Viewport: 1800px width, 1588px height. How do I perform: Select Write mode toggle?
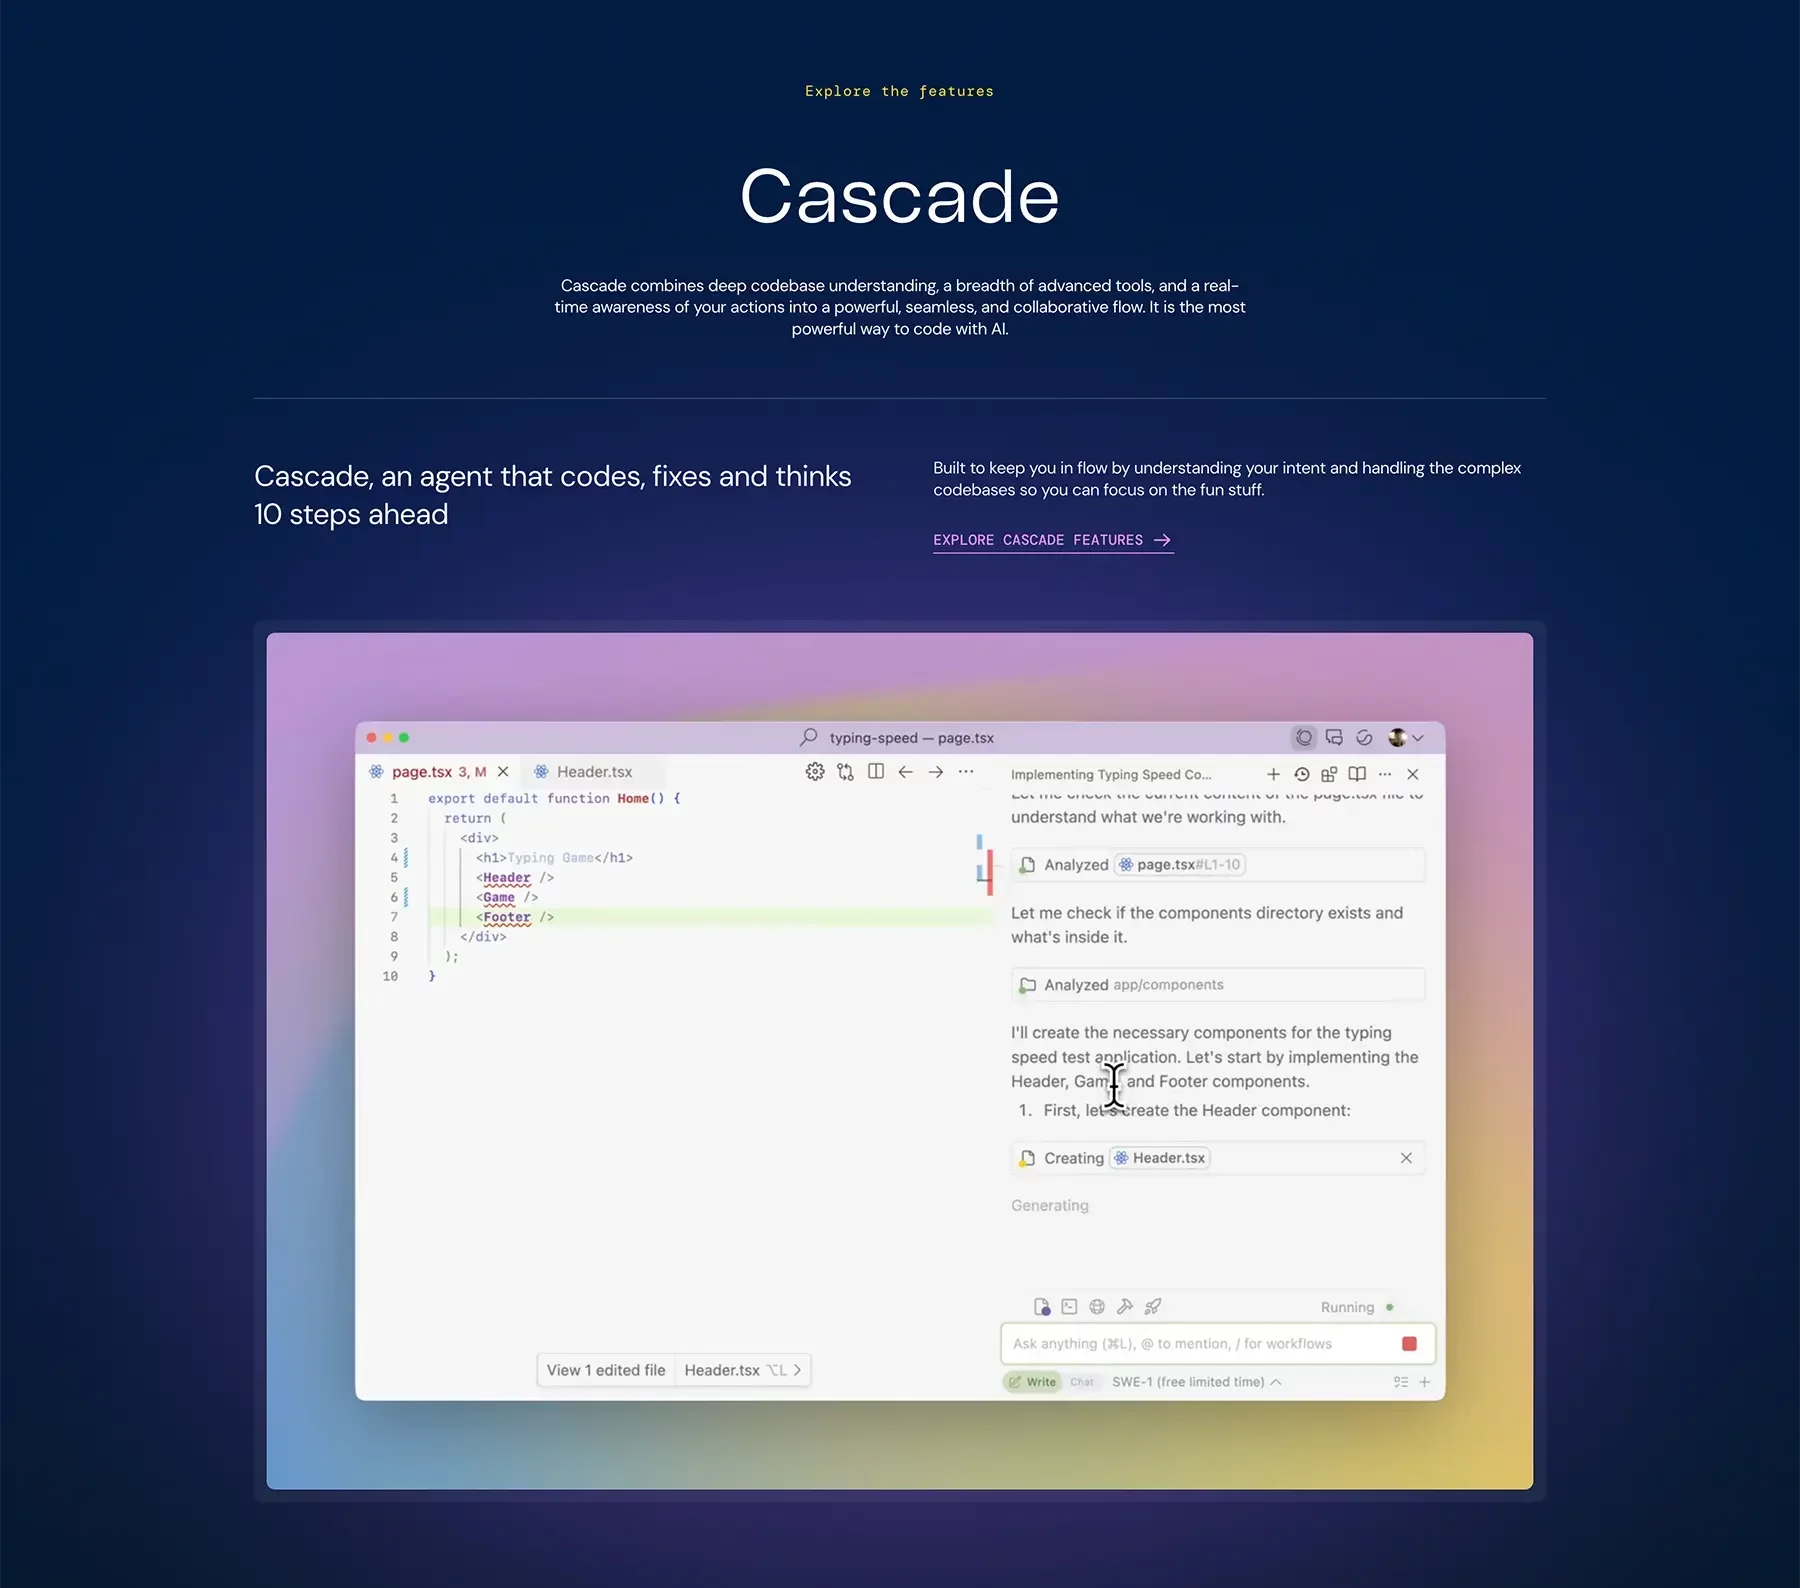[x=1032, y=1382]
